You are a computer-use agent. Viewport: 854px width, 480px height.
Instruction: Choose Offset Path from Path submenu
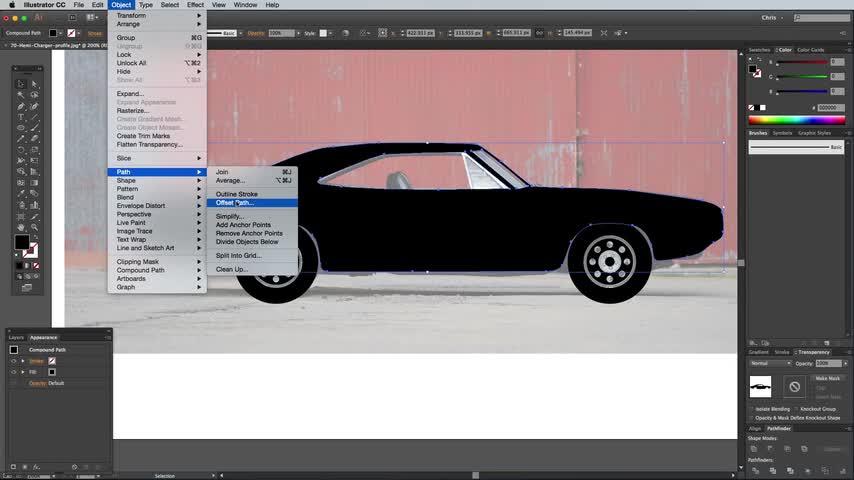[x=235, y=203]
